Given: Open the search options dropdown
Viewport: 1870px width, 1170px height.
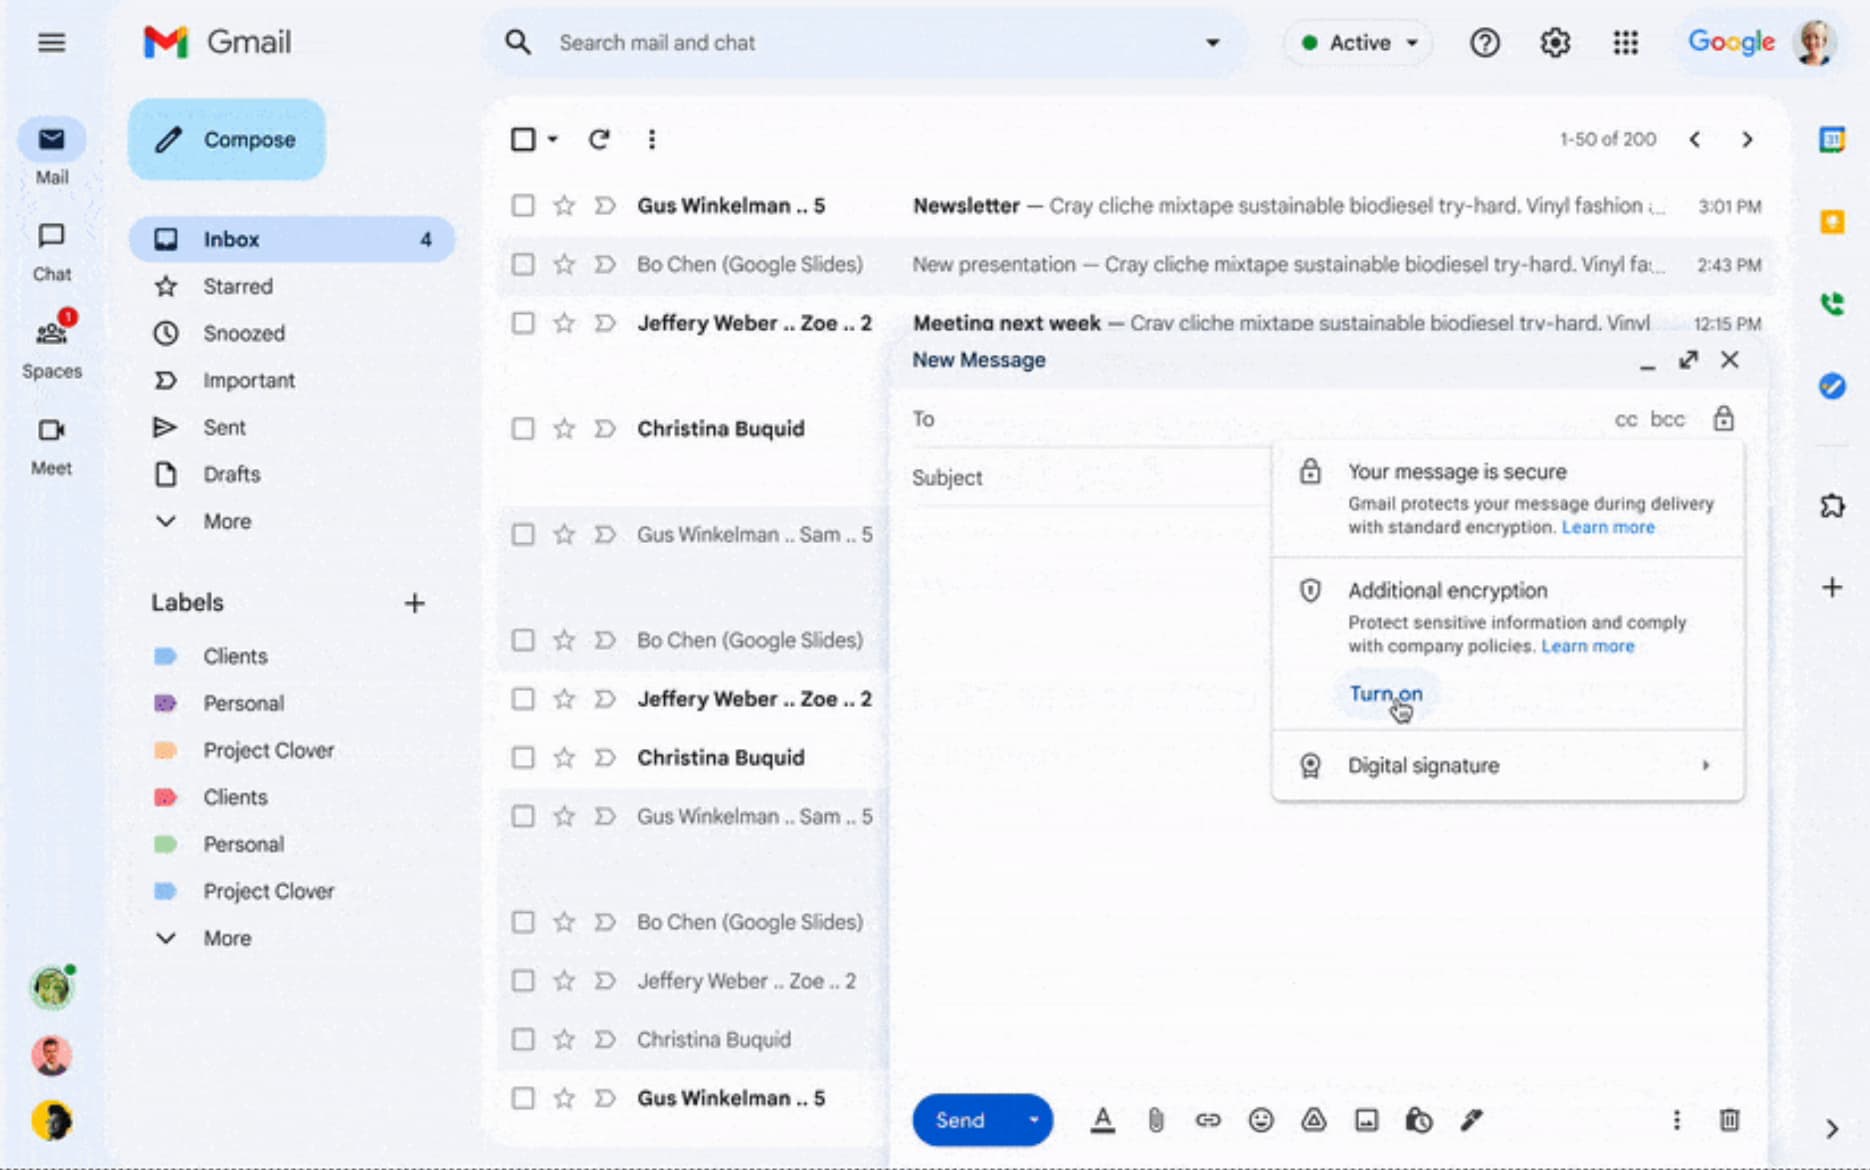Looking at the screenshot, I should [x=1213, y=42].
